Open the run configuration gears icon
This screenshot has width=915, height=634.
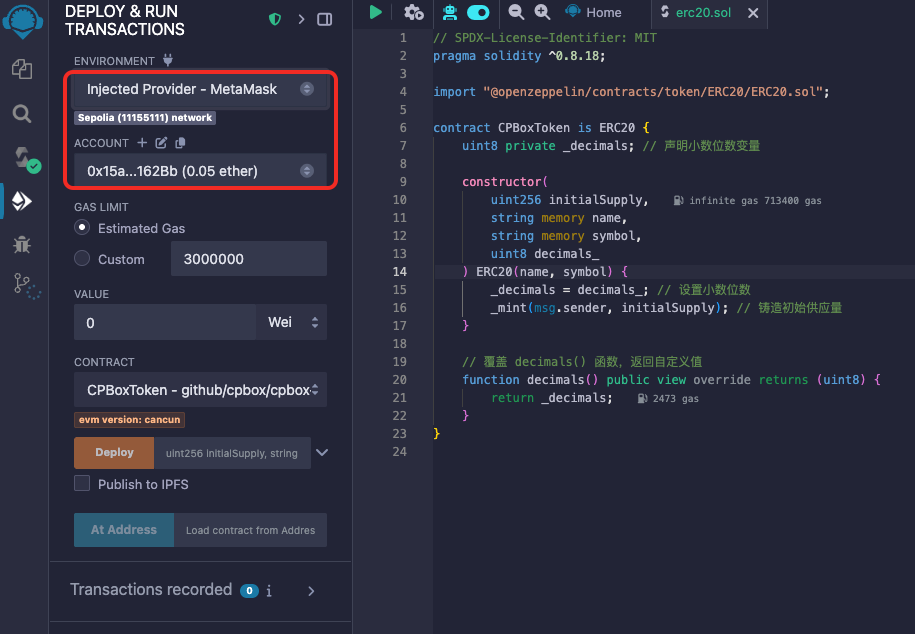(414, 12)
